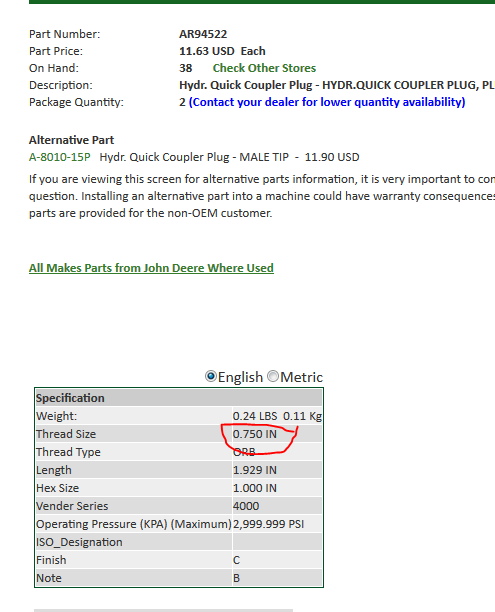Open the Check Other Stores link
The height and width of the screenshot is (612, 495).
click(x=264, y=68)
